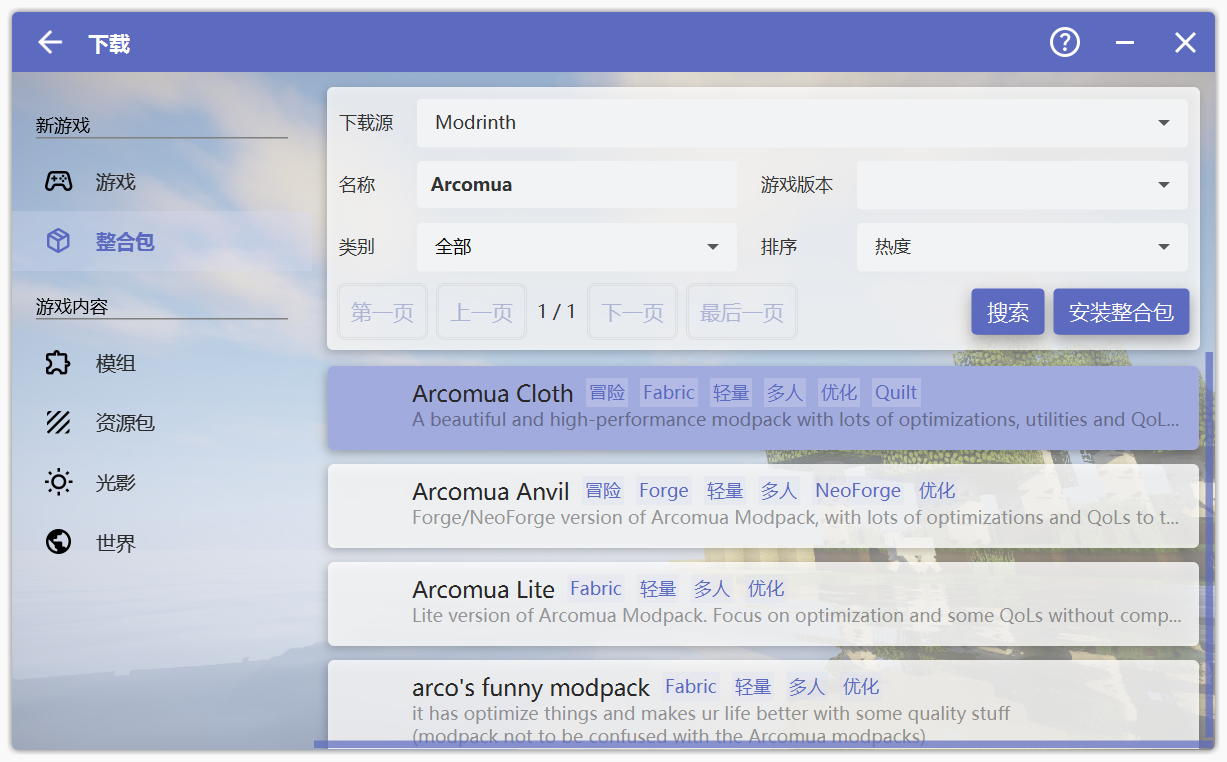Click the gamepad icon for 游戏
1227x762 pixels.
58,182
